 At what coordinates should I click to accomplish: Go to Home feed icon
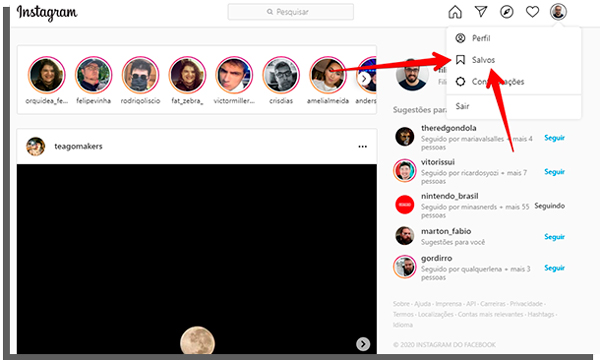[455, 12]
